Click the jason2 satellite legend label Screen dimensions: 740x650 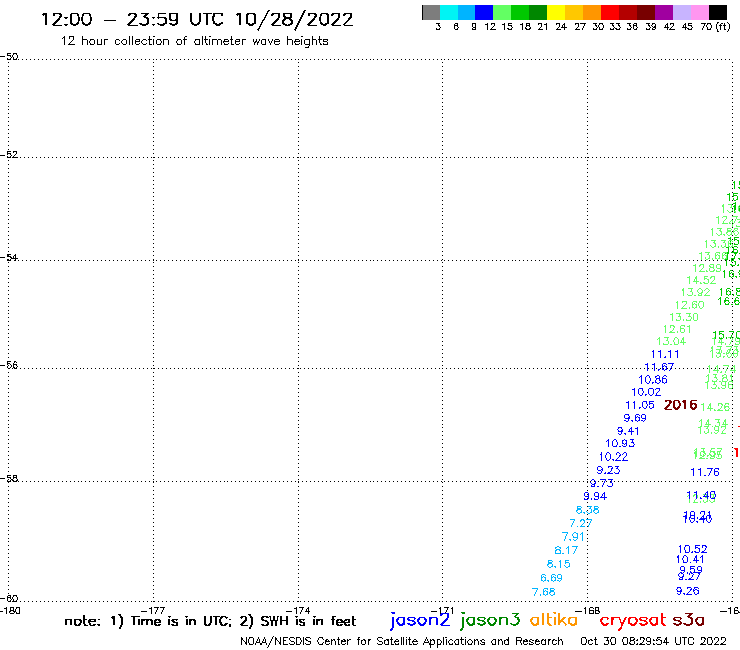click(420, 620)
